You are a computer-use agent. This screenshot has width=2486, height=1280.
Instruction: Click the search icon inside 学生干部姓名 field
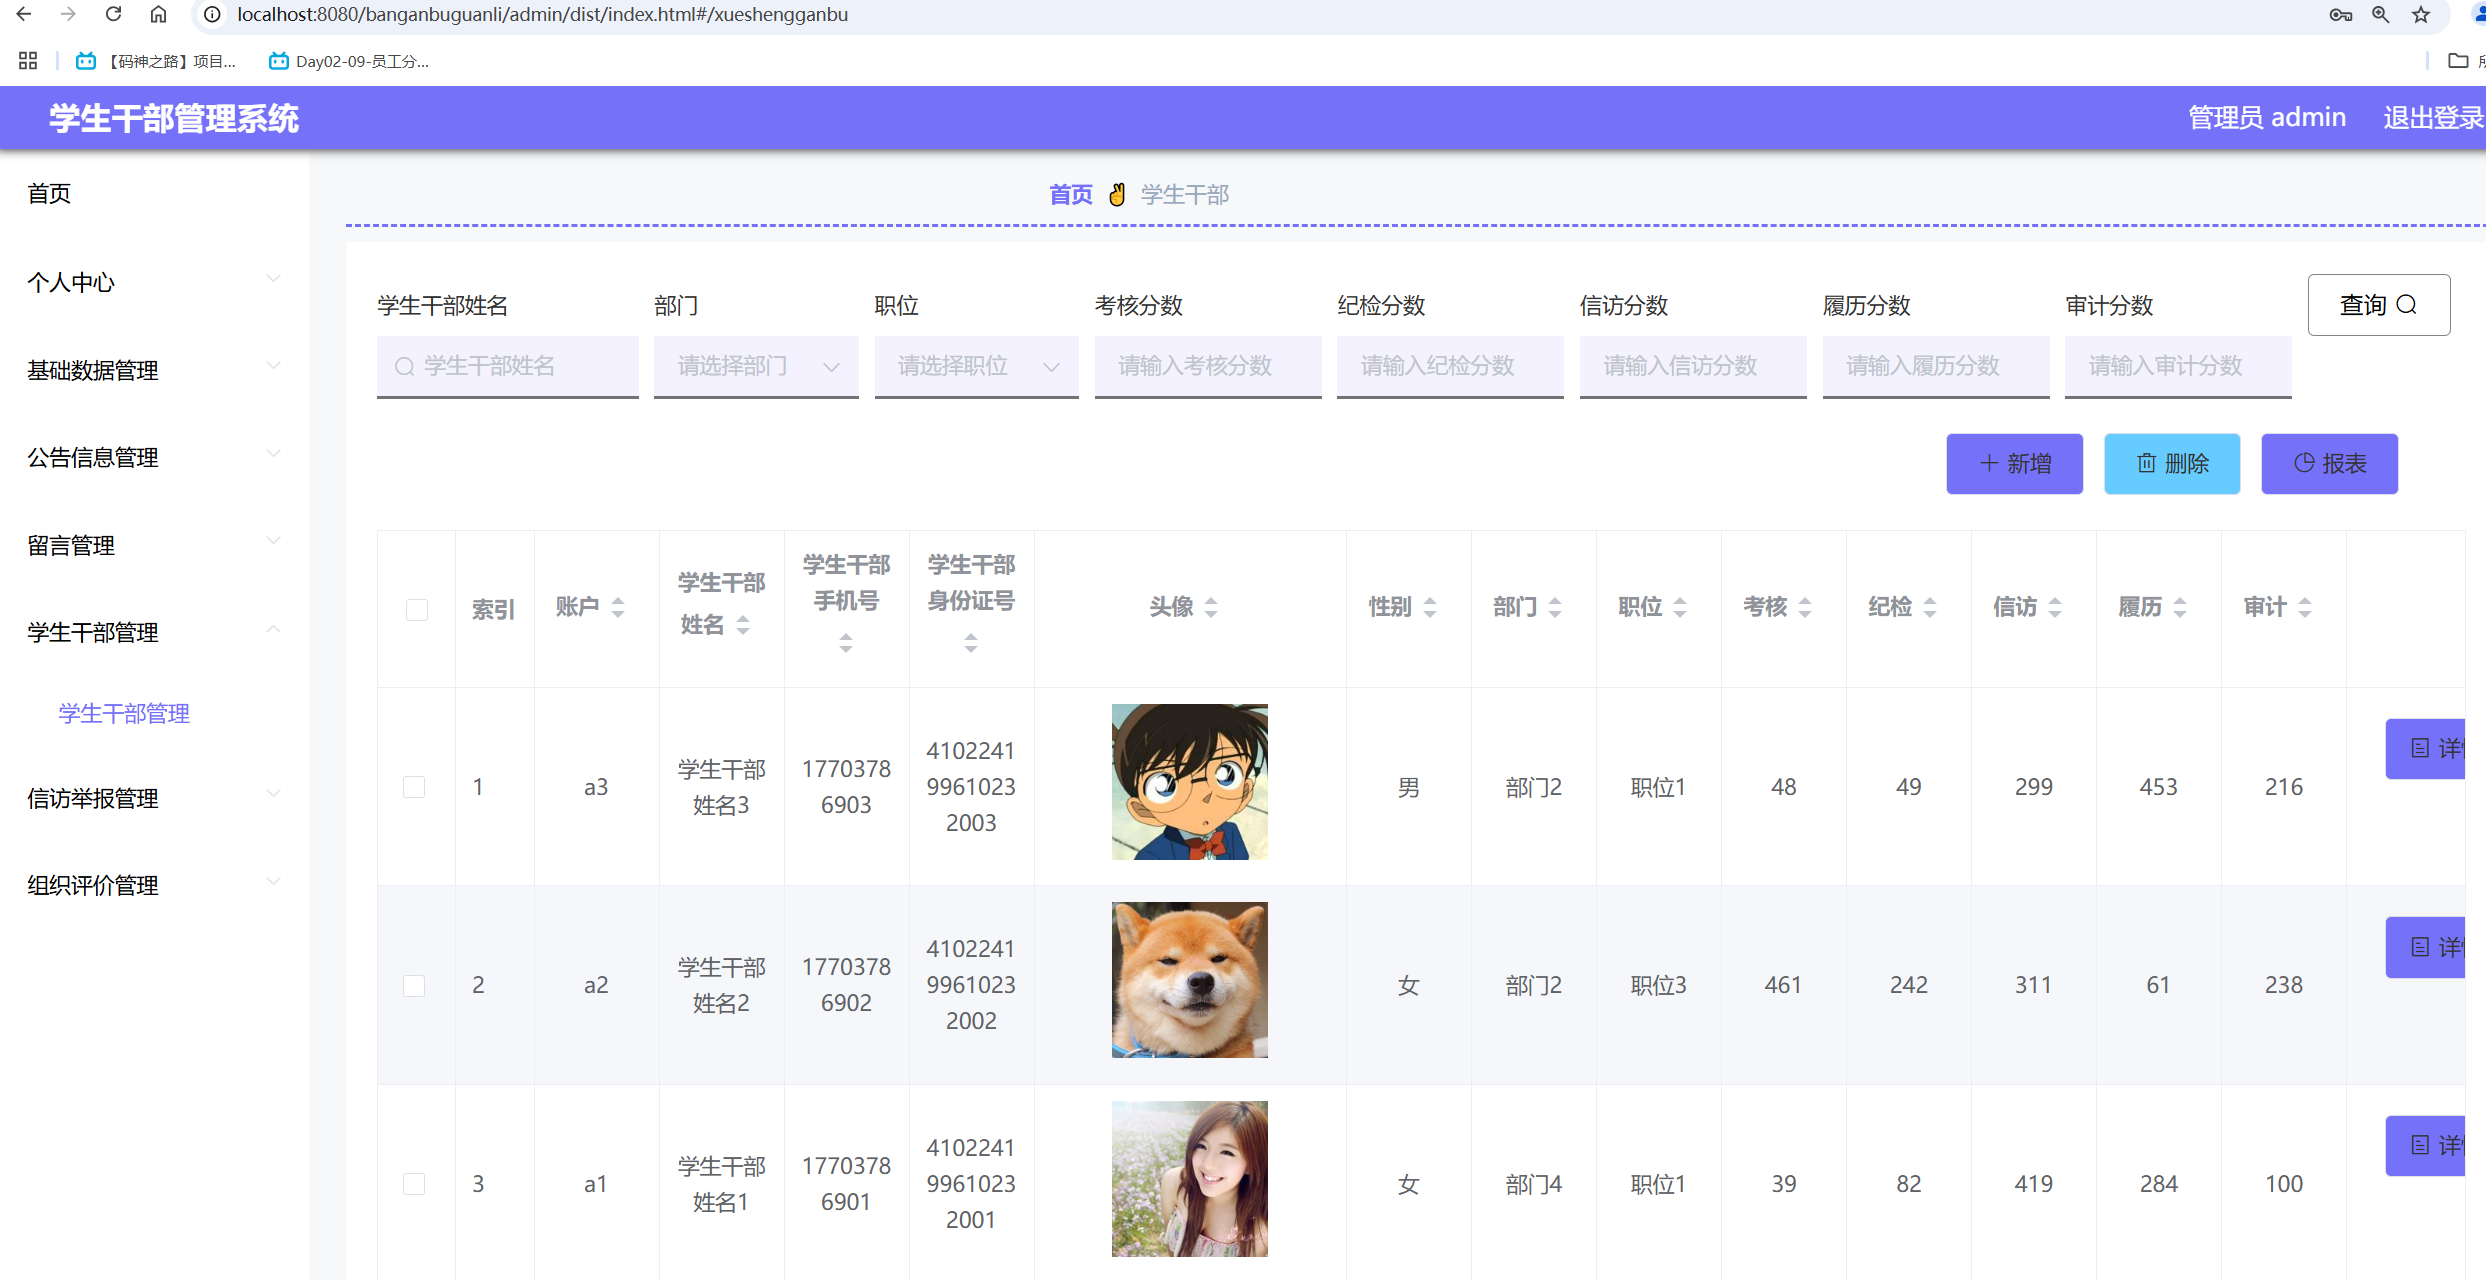[x=403, y=366]
